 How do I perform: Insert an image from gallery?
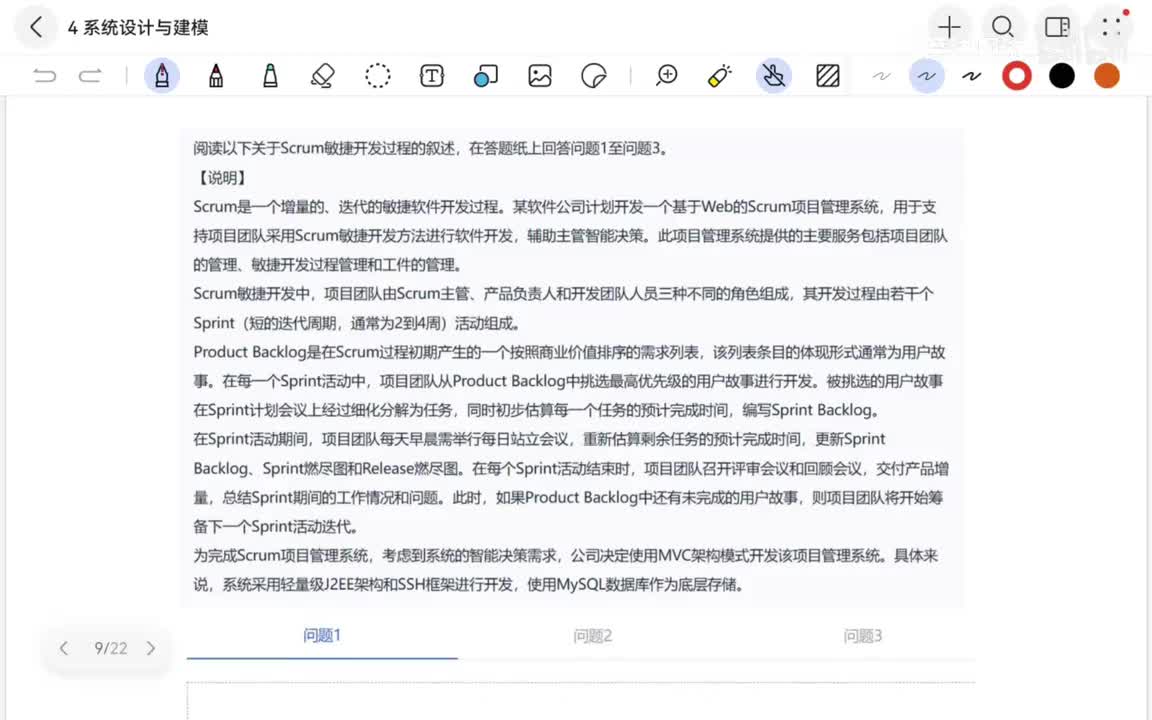pyautogui.click(x=540, y=75)
